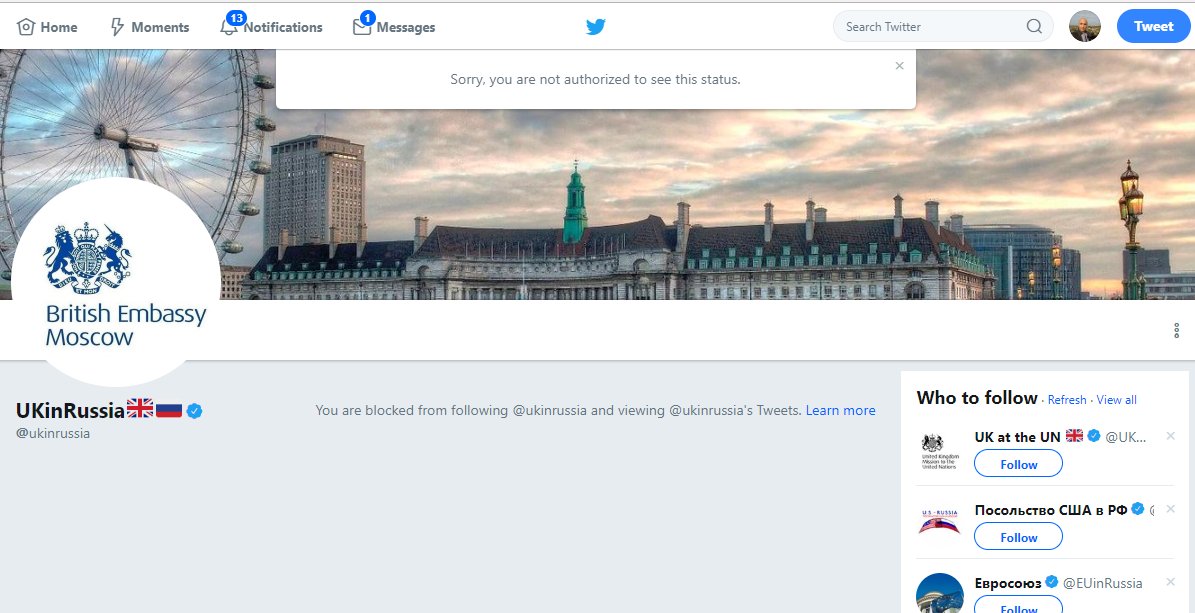Click the verified badge beside UK at the UN
Viewport: 1195px width, 613px height.
click(1094, 435)
